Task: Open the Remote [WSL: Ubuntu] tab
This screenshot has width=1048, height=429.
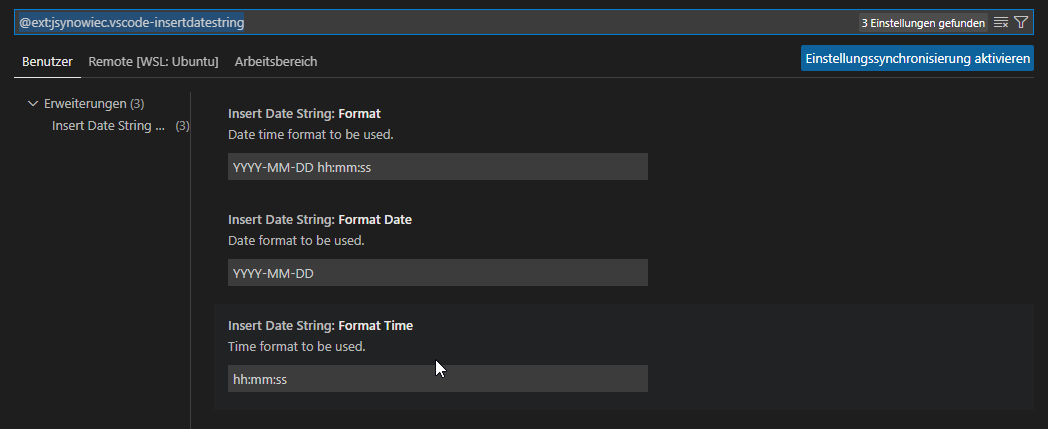Action: tap(153, 61)
